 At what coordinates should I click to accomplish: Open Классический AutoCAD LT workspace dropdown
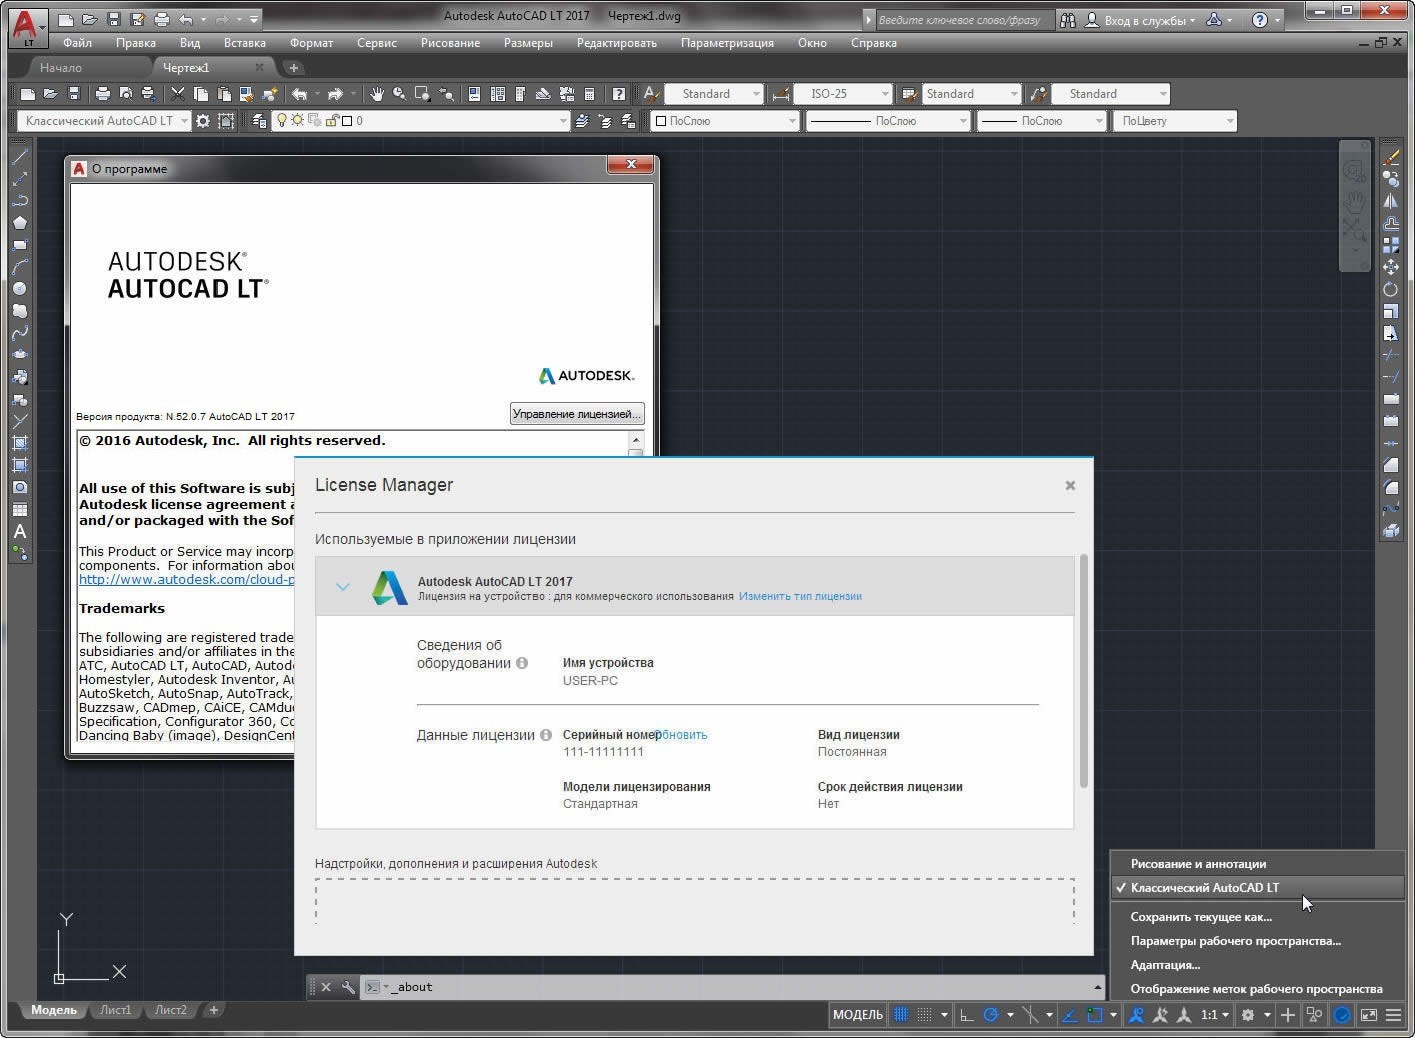pyautogui.click(x=103, y=121)
